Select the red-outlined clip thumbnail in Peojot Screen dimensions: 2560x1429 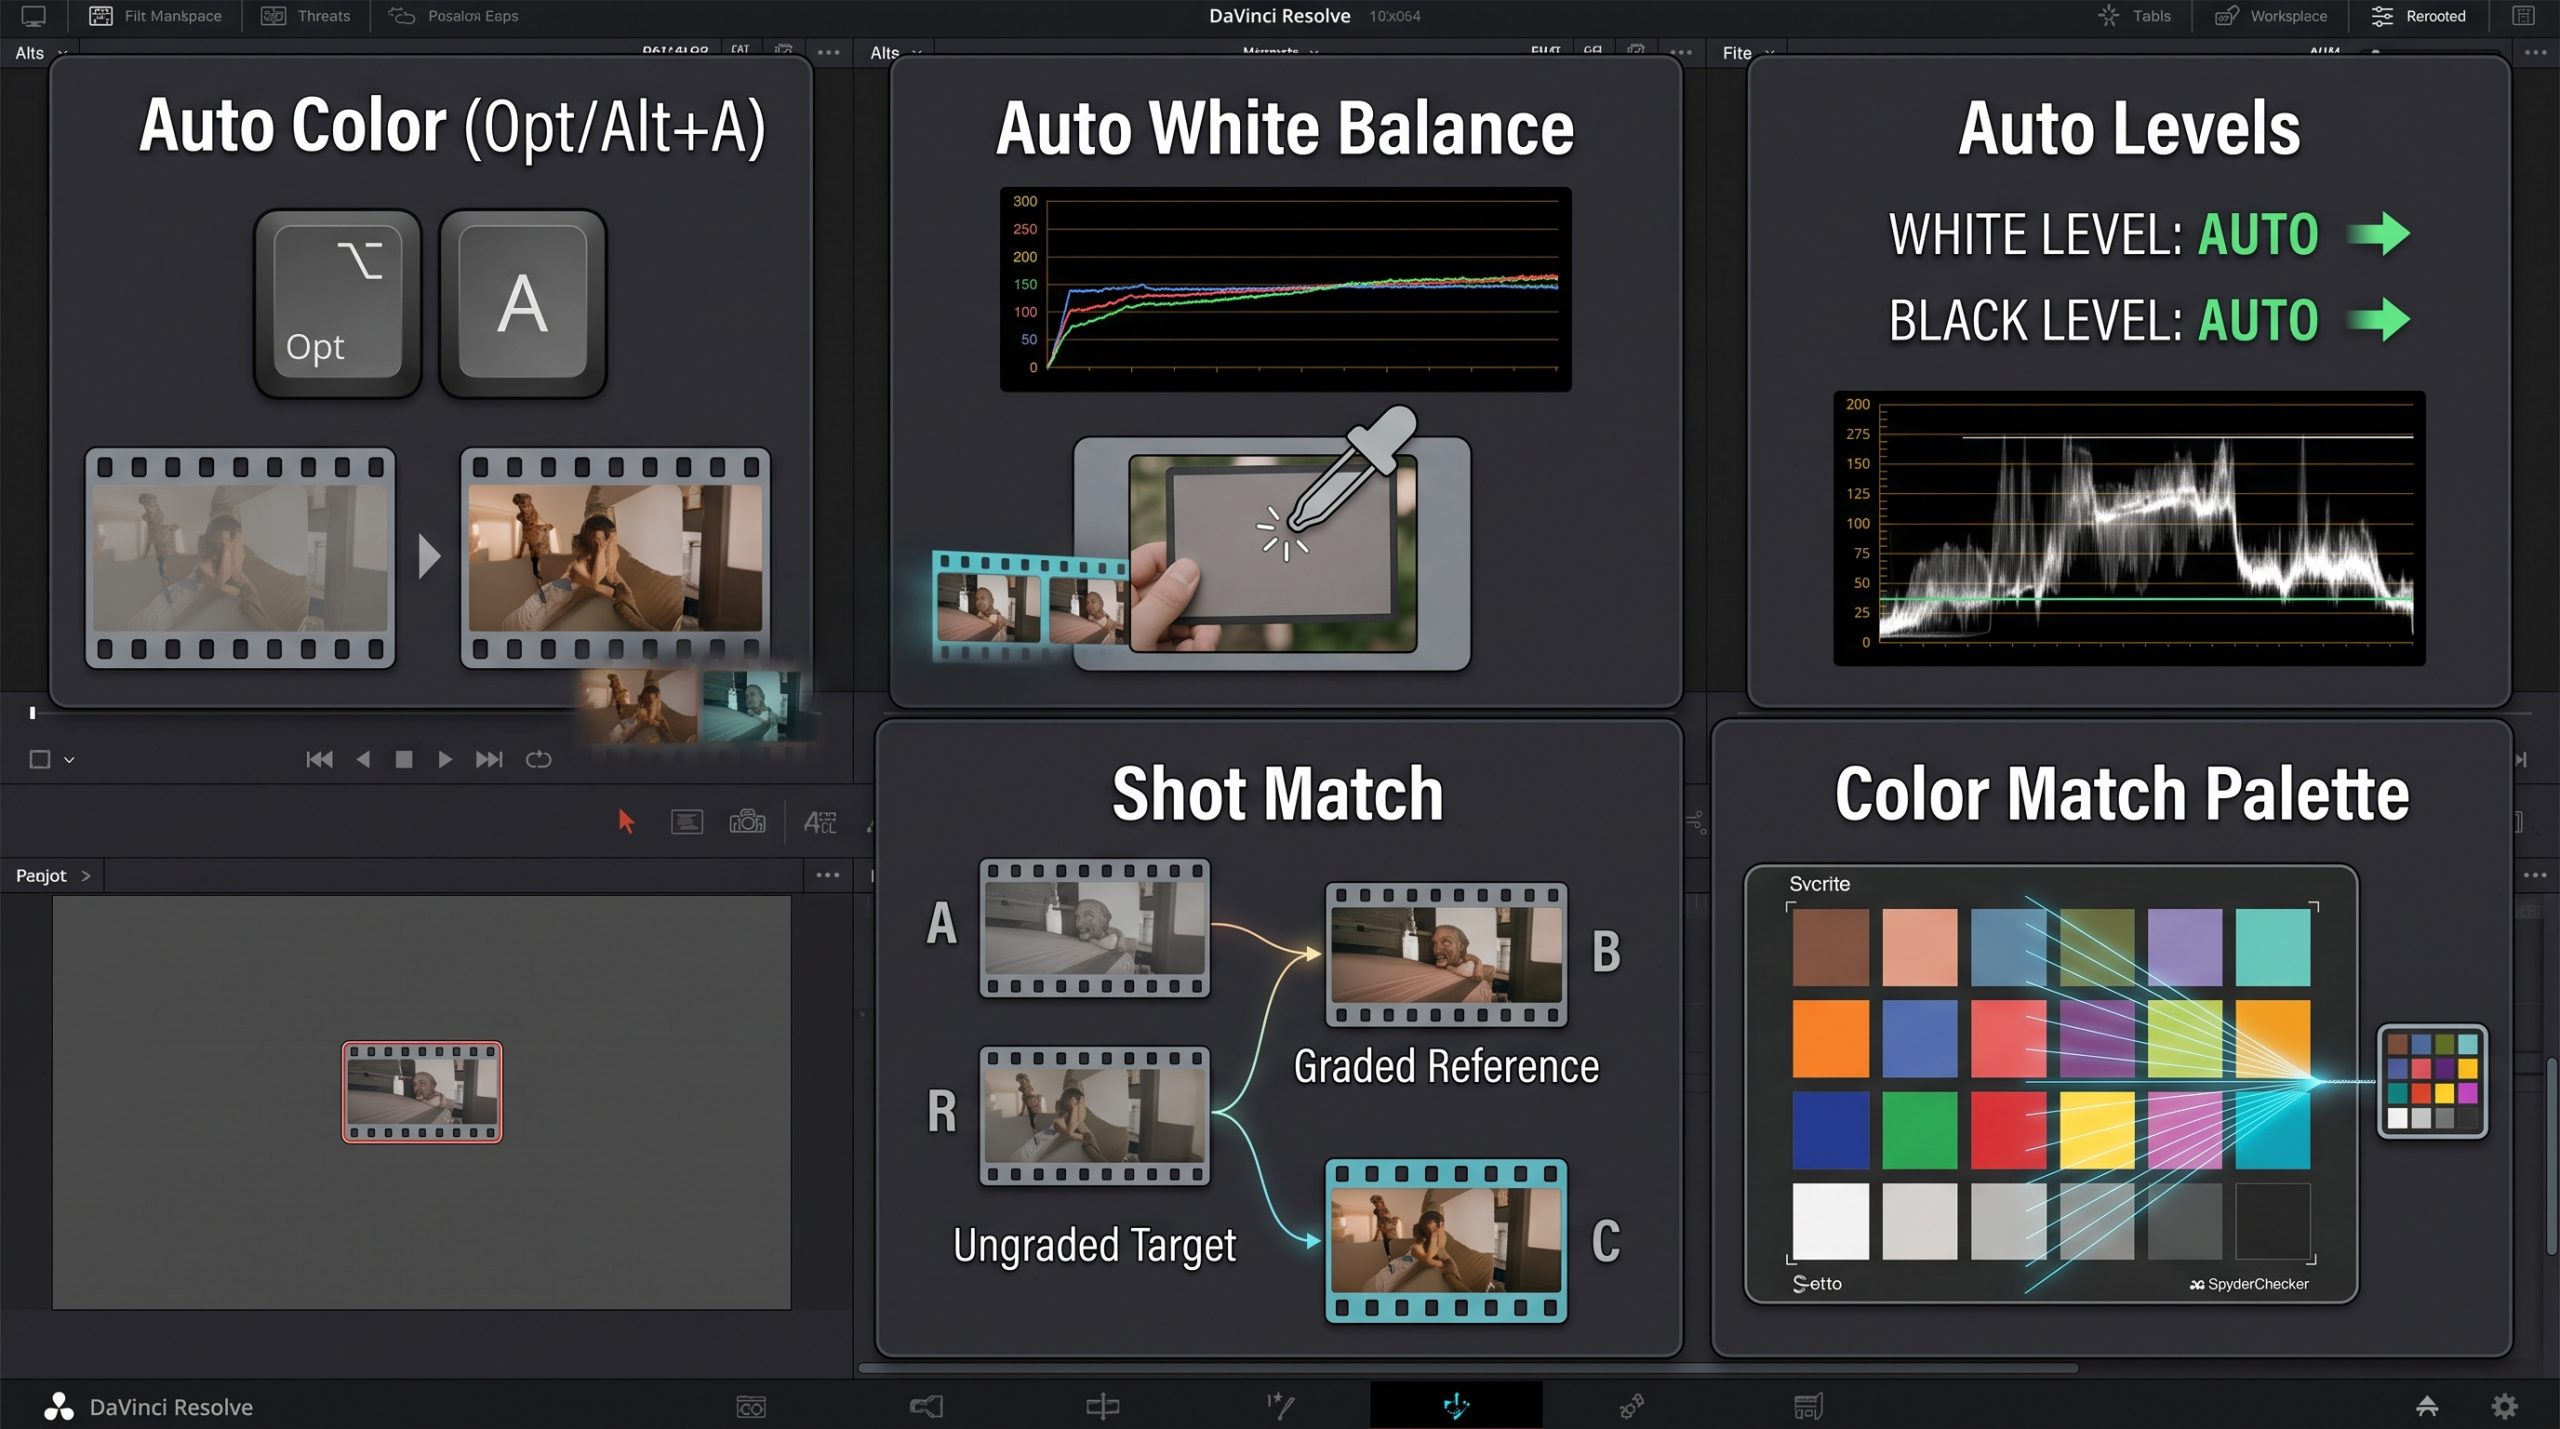[x=422, y=1092]
